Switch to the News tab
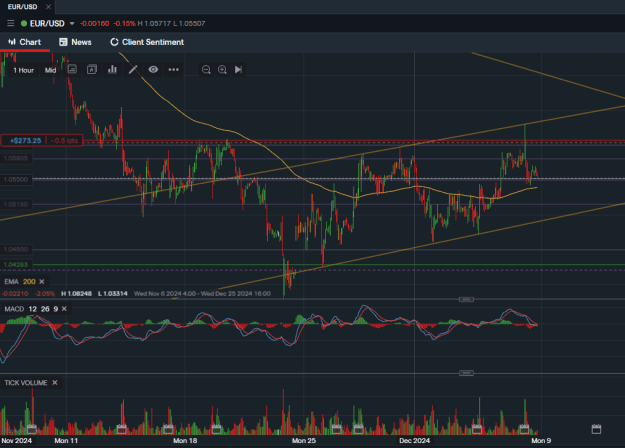Image resolution: width=625 pixels, height=448 pixels. (x=75, y=42)
